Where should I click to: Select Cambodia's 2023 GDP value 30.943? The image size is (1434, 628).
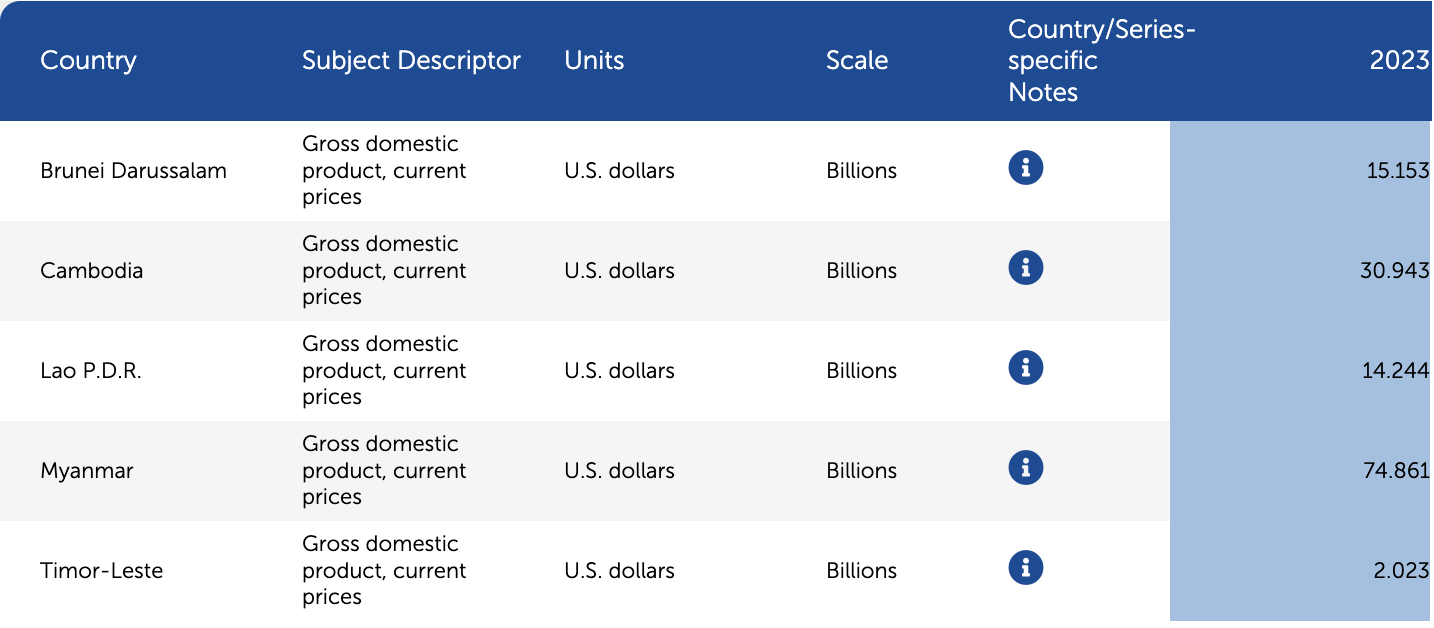click(1394, 271)
